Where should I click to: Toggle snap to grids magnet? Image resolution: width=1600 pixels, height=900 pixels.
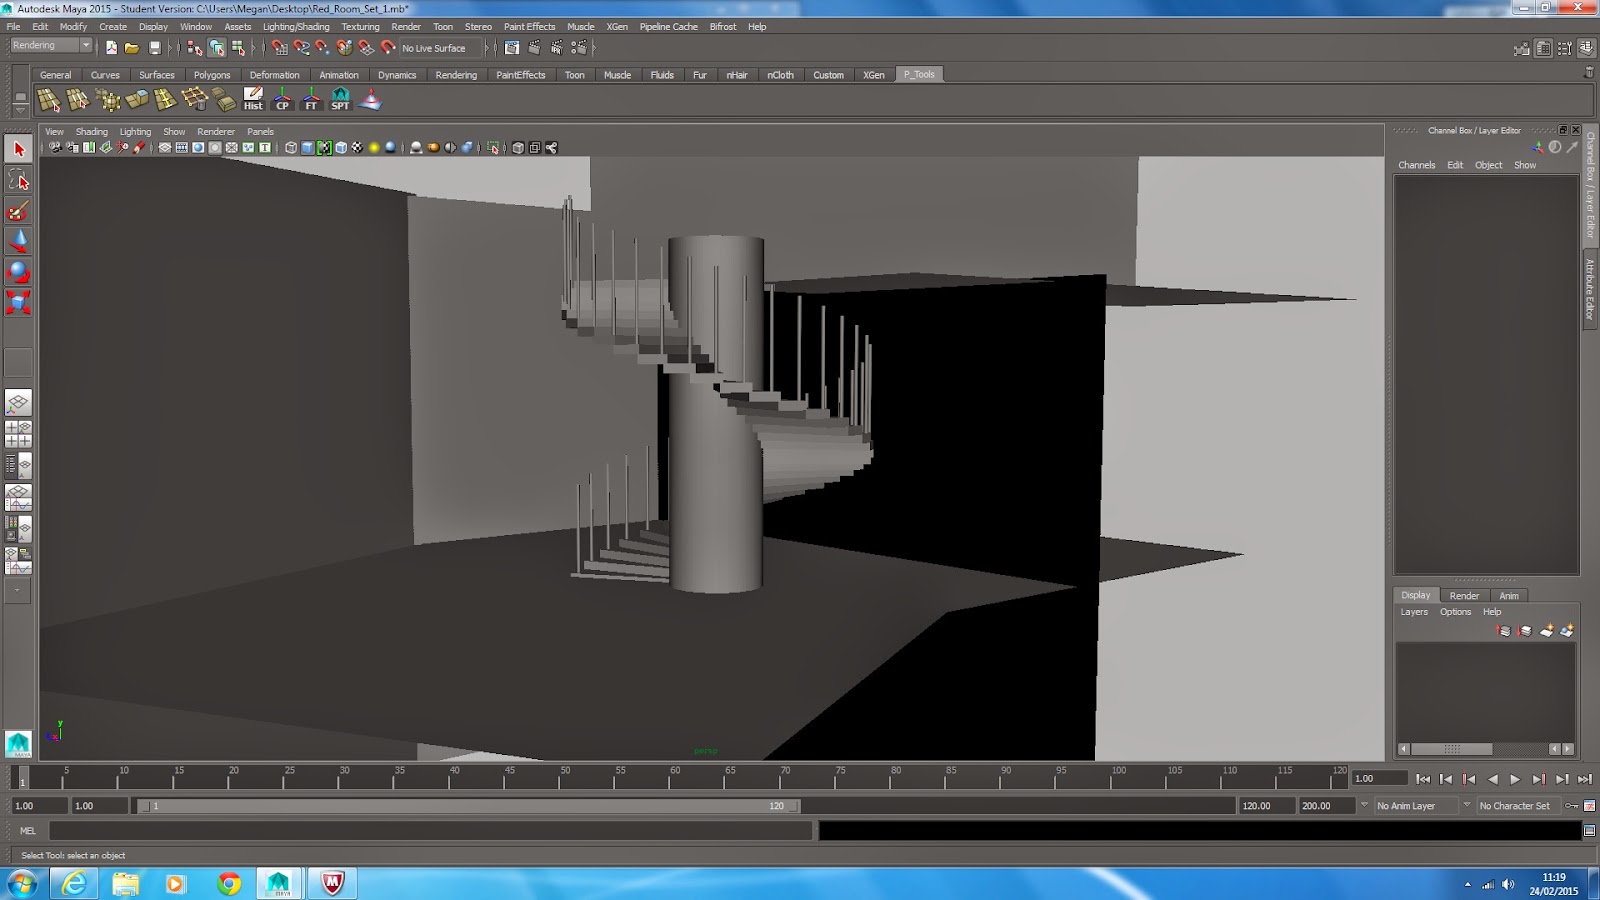click(279, 48)
